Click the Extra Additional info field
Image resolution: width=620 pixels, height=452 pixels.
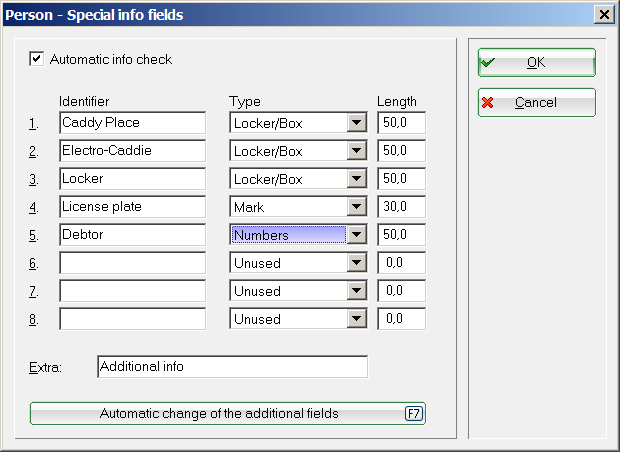coord(232,367)
